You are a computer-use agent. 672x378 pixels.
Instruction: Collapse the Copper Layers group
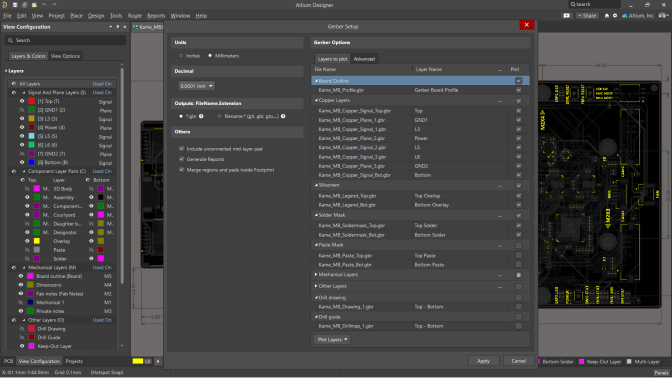316,100
